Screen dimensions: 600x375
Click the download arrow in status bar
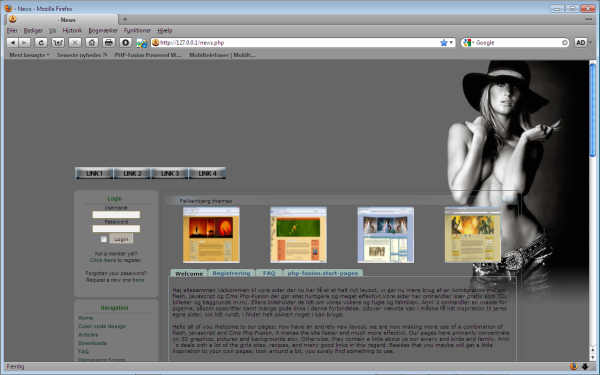click(x=585, y=366)
